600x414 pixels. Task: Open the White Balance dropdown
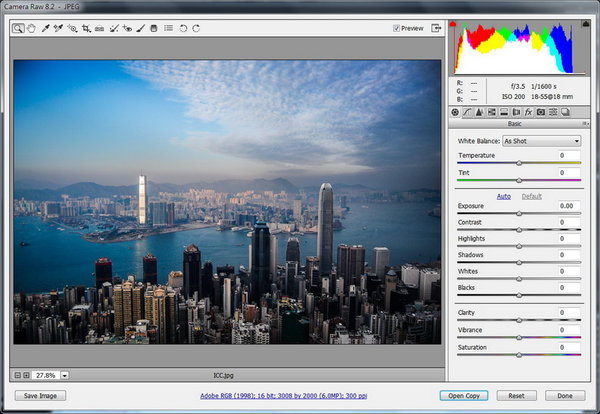pos(541,141)
